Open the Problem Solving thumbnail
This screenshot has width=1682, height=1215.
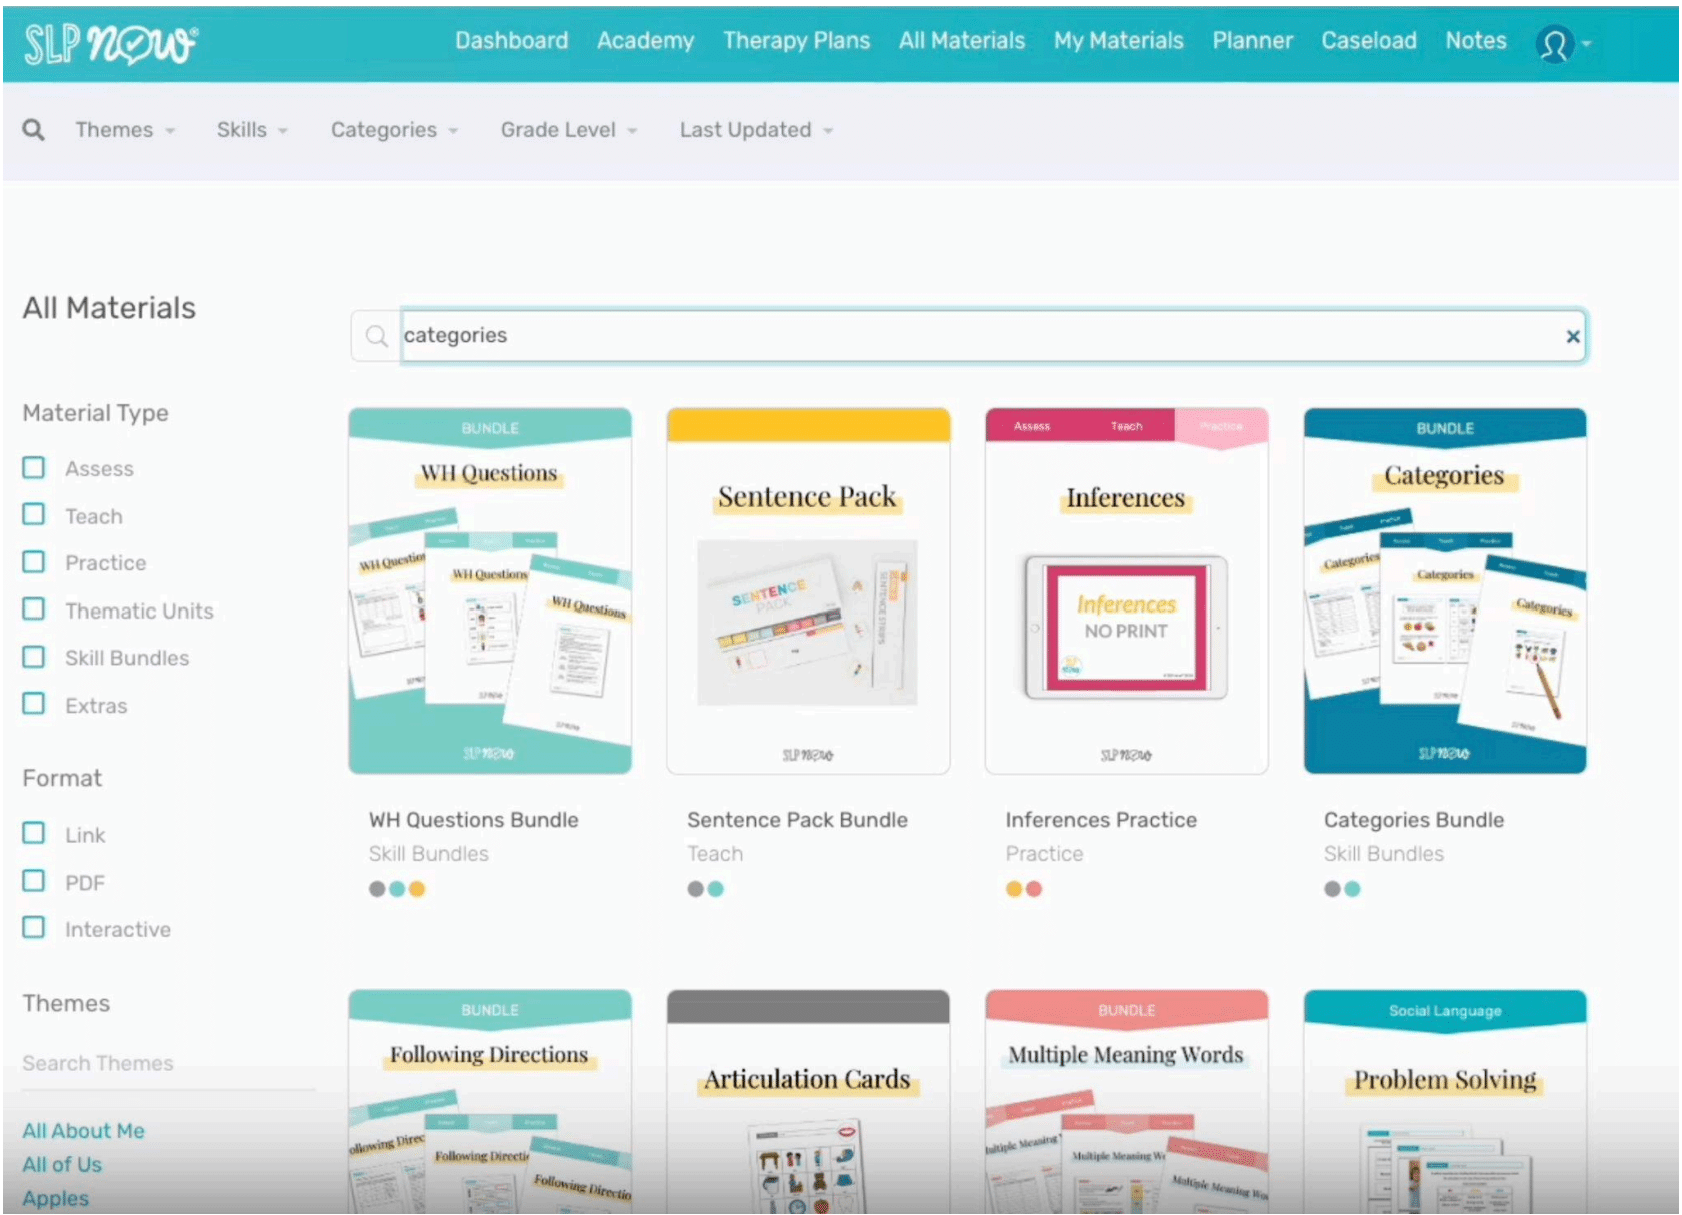coord(1445,1102)
